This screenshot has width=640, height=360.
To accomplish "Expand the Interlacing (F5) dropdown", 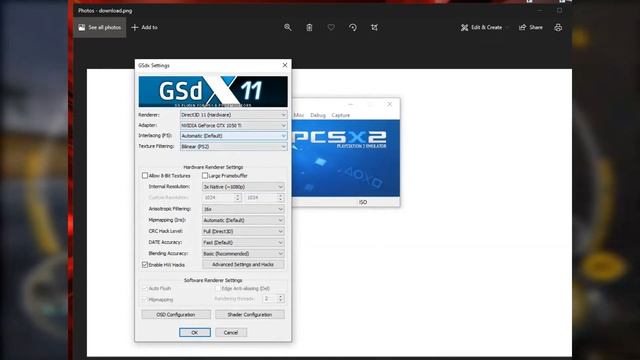I will [x=233, y=136].
